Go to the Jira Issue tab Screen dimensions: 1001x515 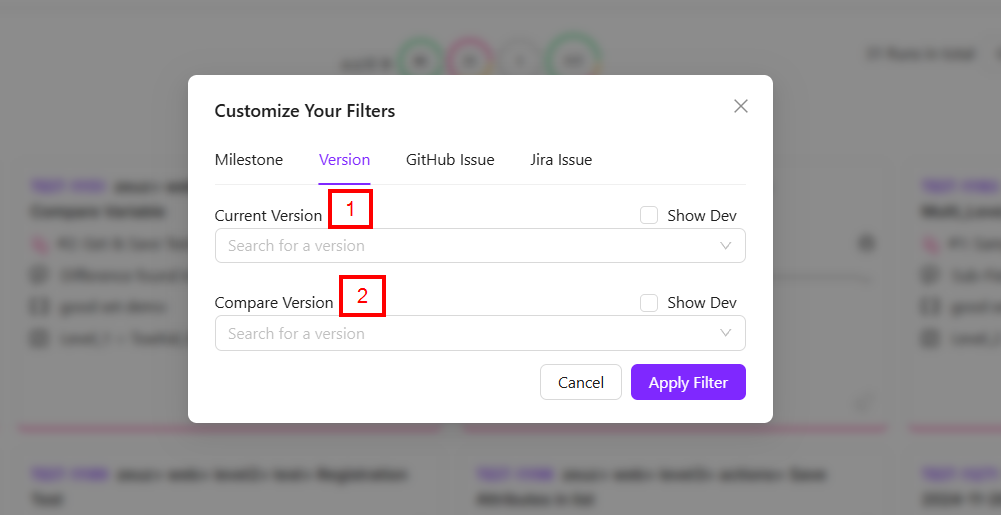click(x=561, y=160)
